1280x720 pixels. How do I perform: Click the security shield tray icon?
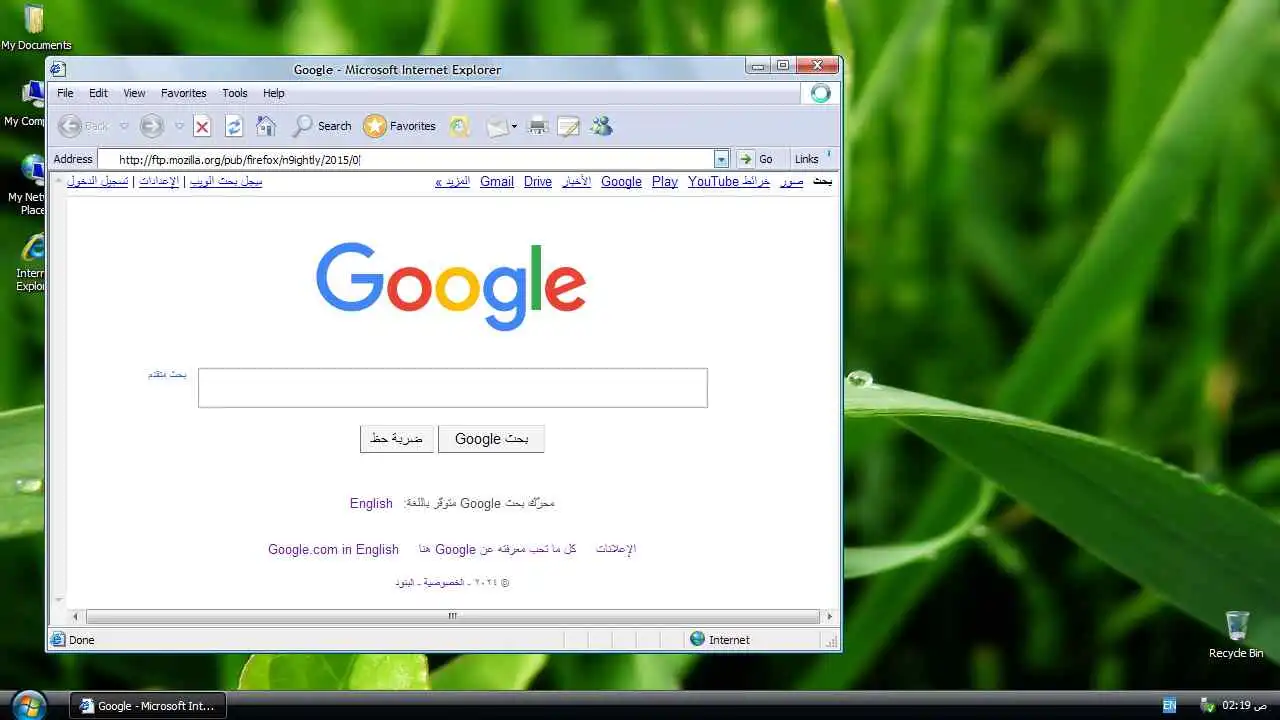[x=1207, y=705]
